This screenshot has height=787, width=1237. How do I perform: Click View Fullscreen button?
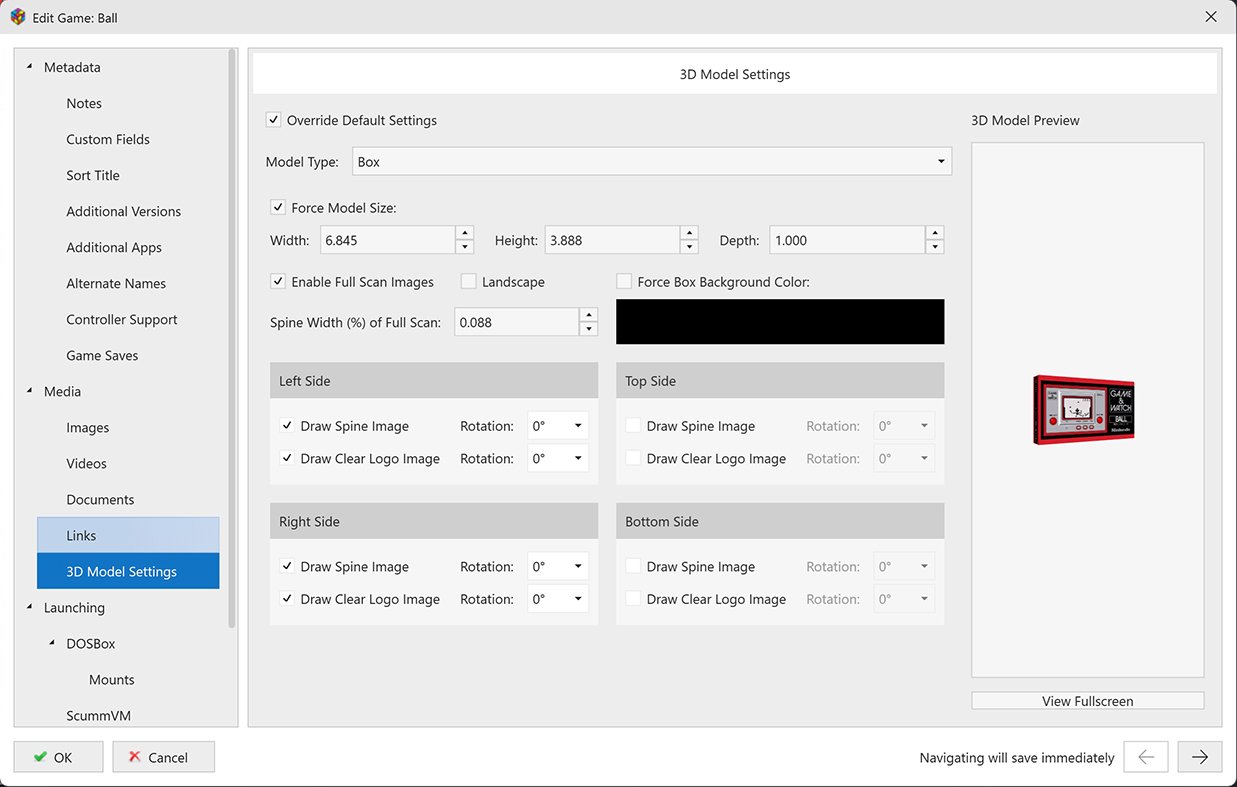1088,701
